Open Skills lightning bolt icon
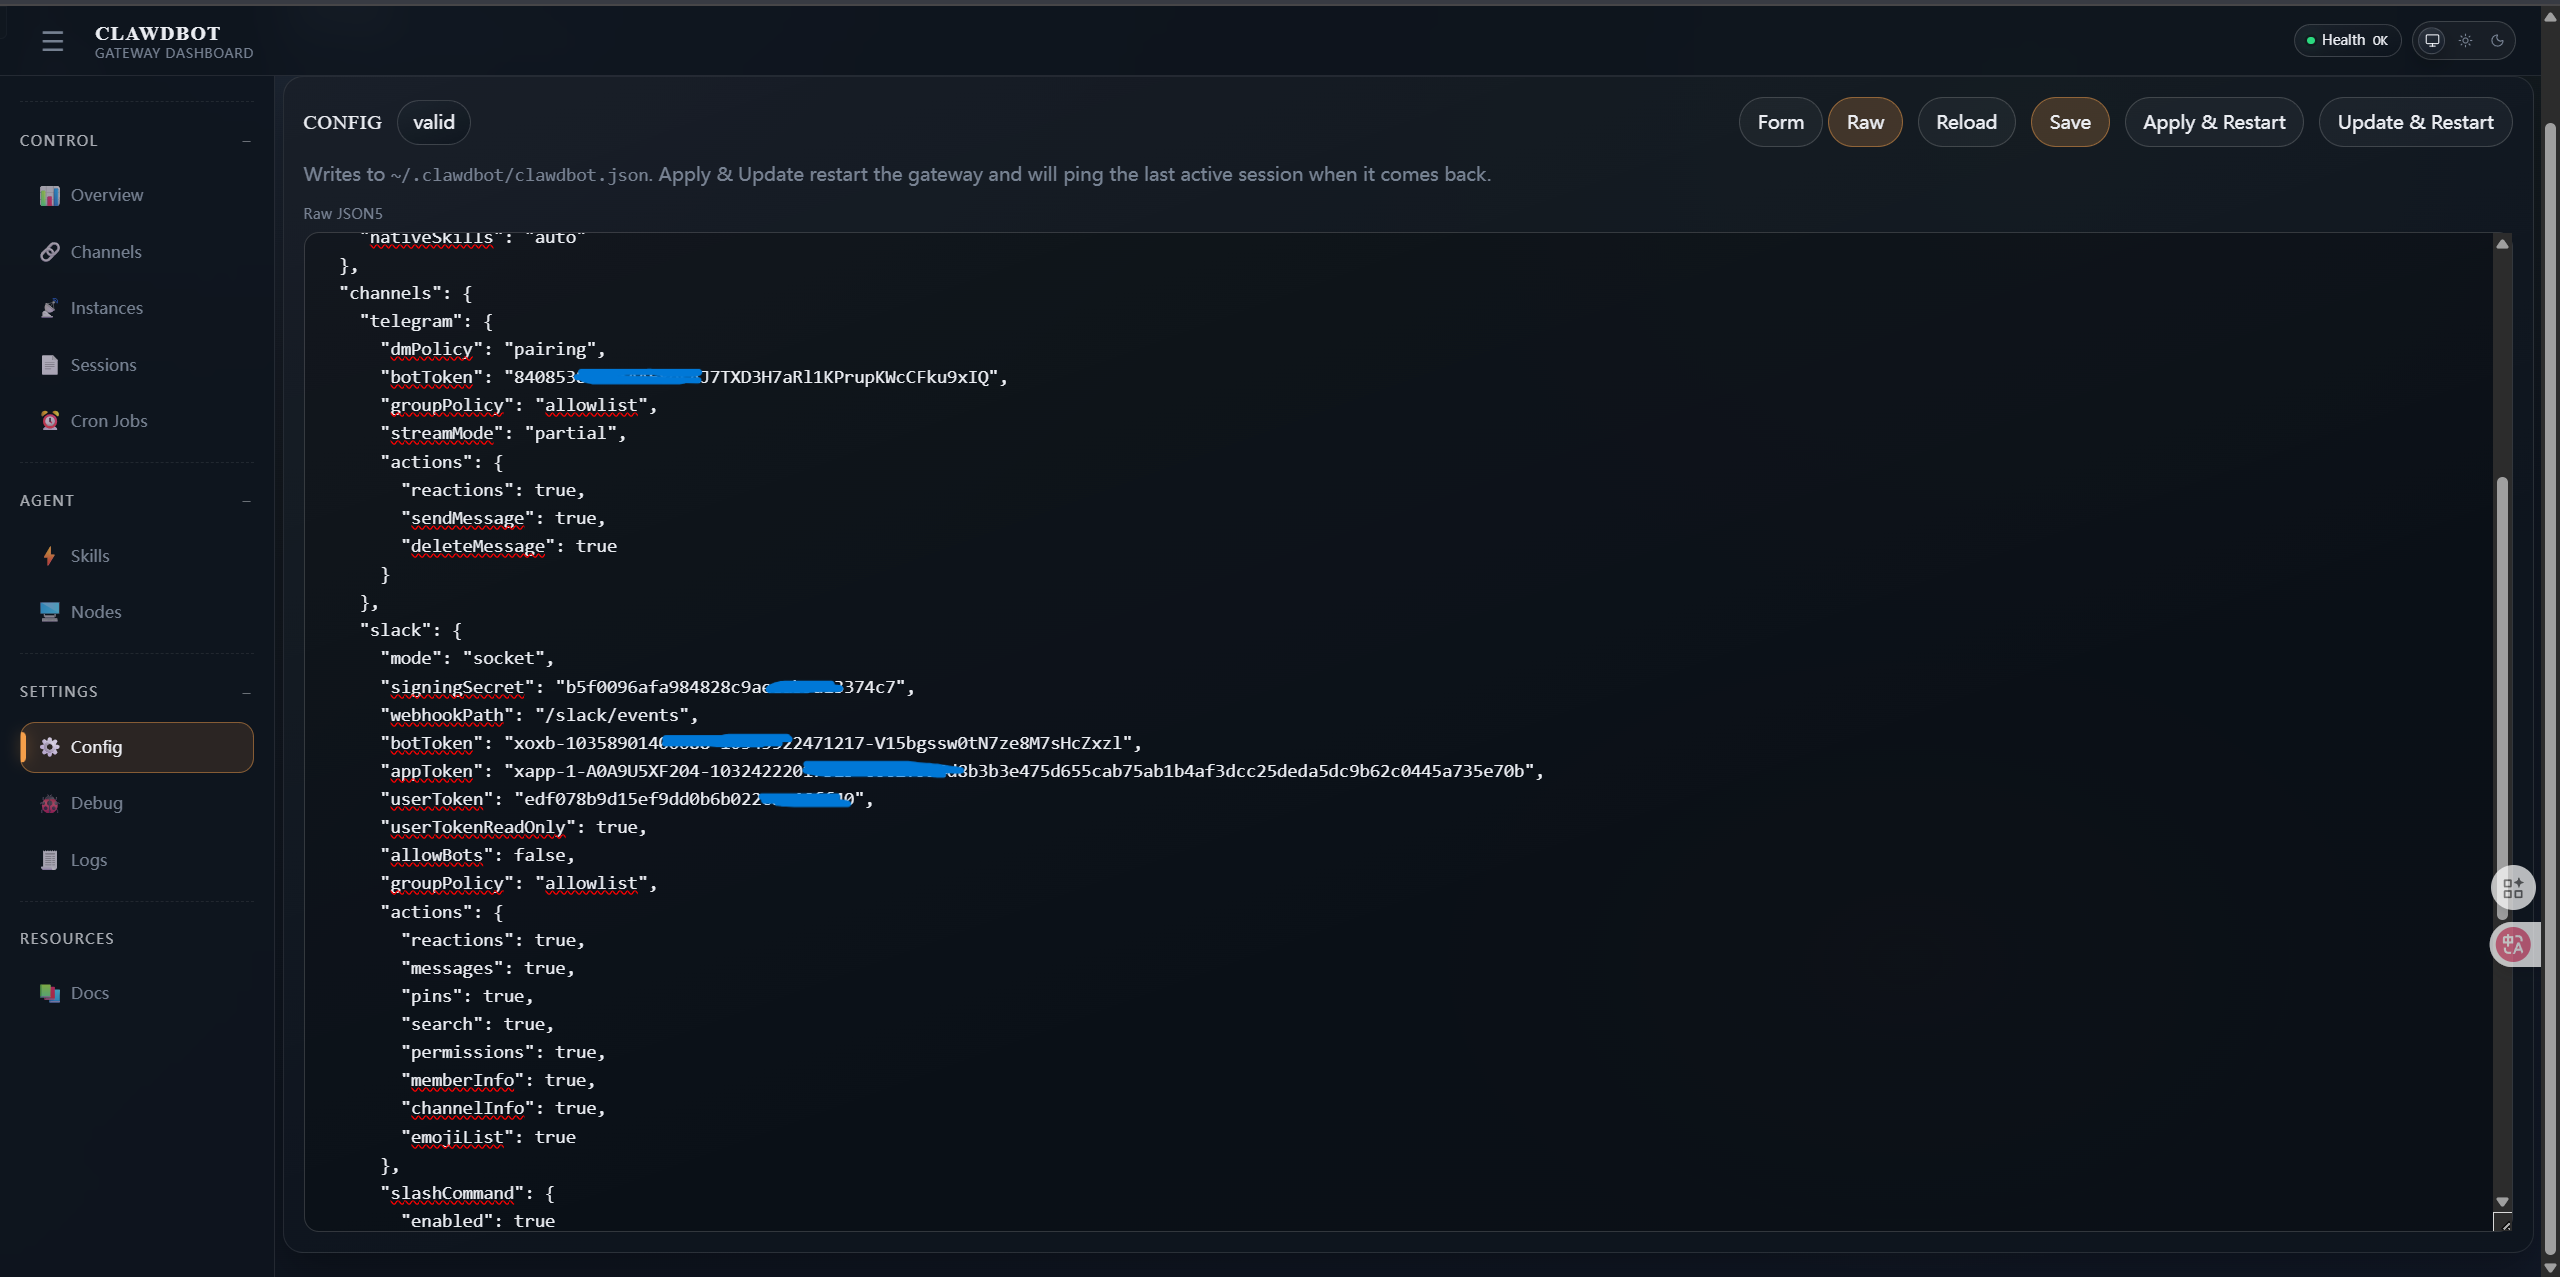The height and width of the screenshot is (1277, 2560). click(49, 556)
